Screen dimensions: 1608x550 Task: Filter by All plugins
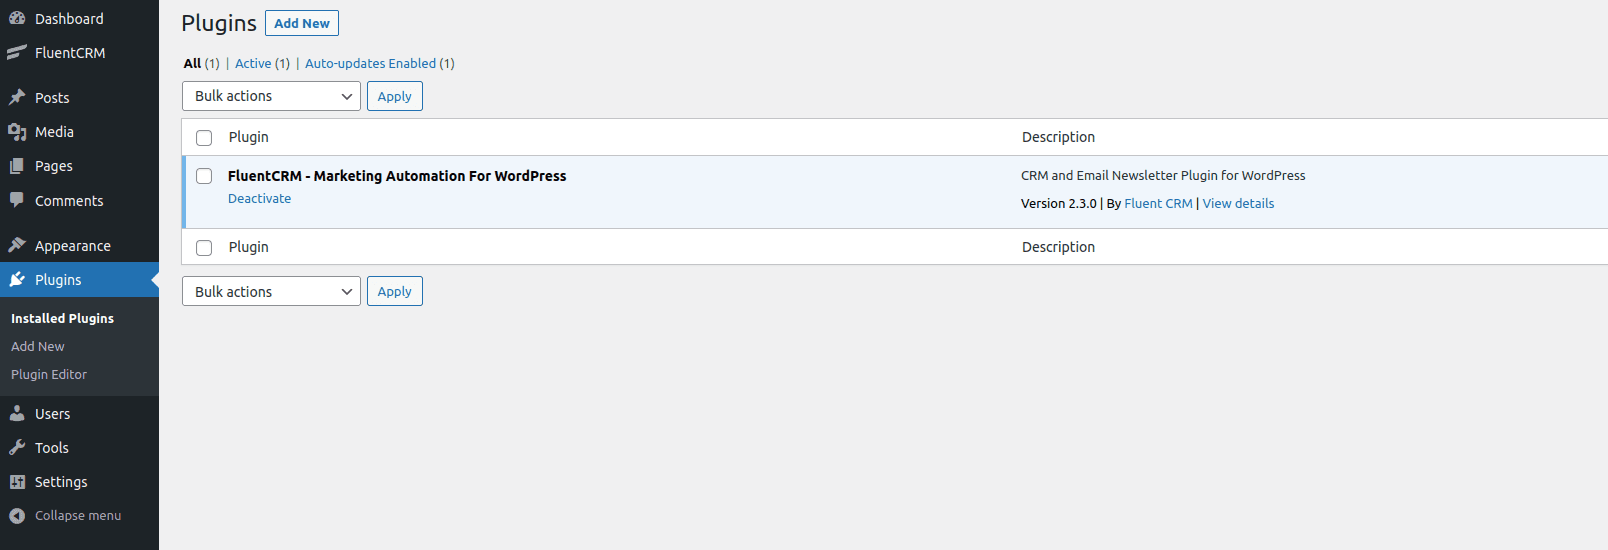point(192,63)
